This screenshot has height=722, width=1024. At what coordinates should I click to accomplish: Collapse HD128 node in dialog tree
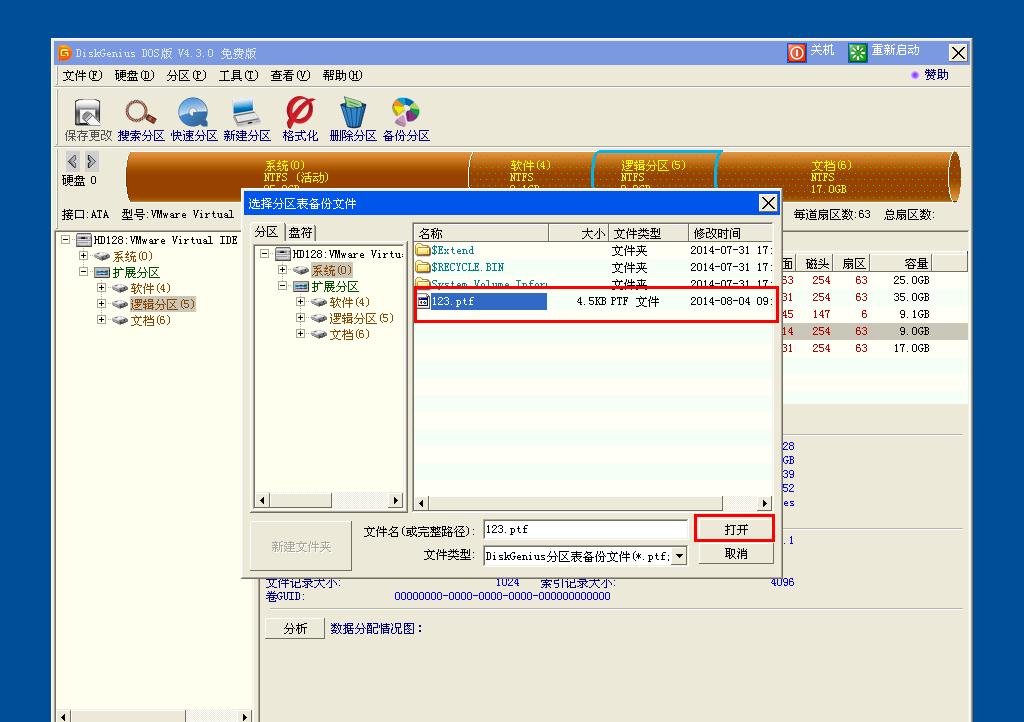[264, 253]
